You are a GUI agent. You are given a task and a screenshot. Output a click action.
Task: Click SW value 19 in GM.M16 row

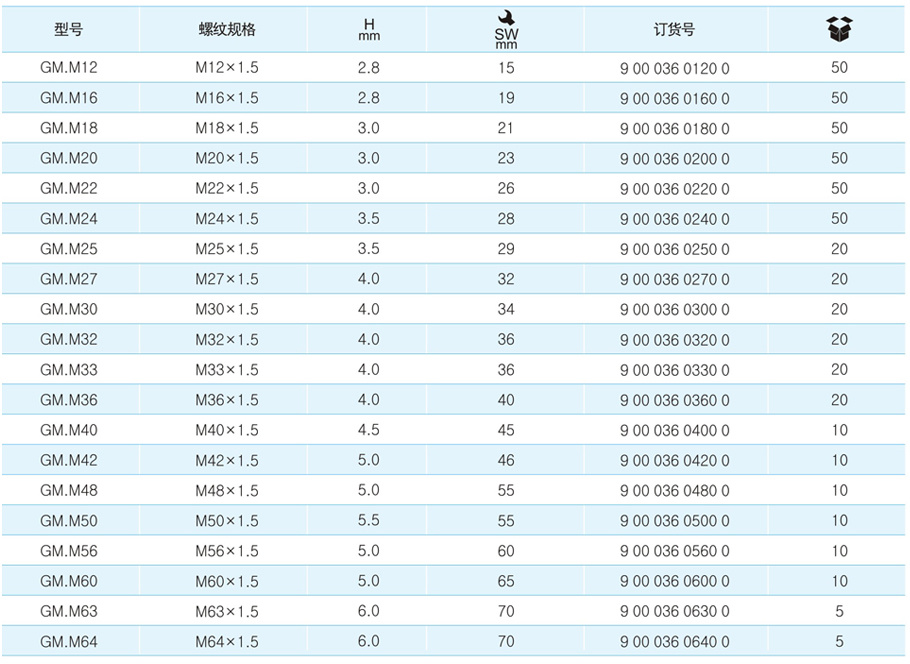506,98
